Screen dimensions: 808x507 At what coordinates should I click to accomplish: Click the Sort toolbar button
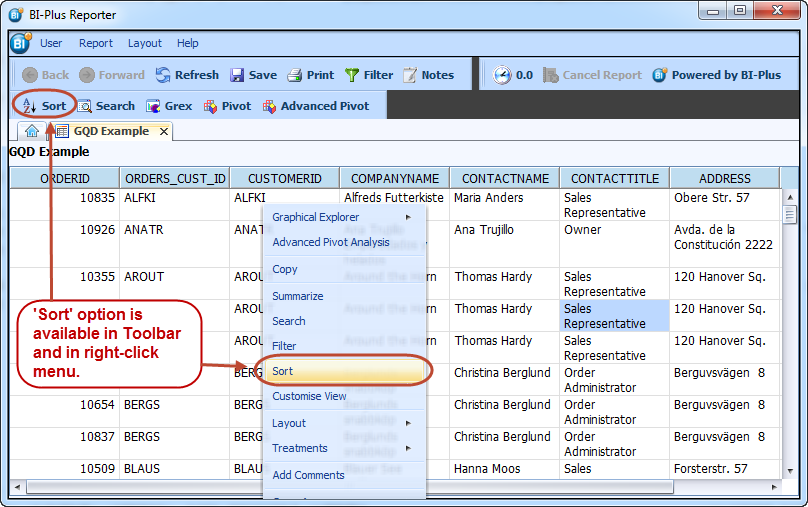click(44, 106)
